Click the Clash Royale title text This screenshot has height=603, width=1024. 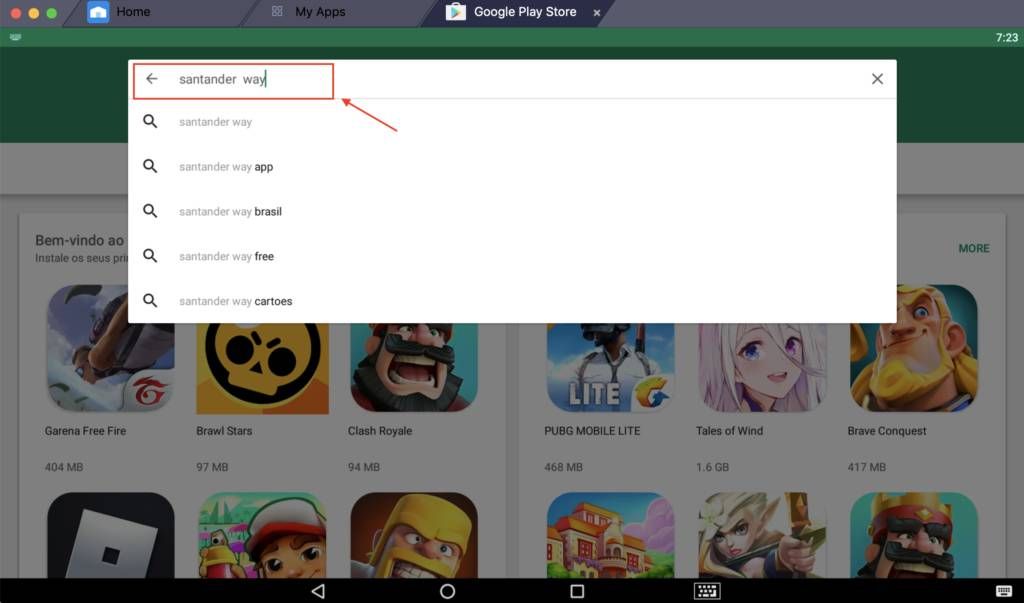point(380,431)
